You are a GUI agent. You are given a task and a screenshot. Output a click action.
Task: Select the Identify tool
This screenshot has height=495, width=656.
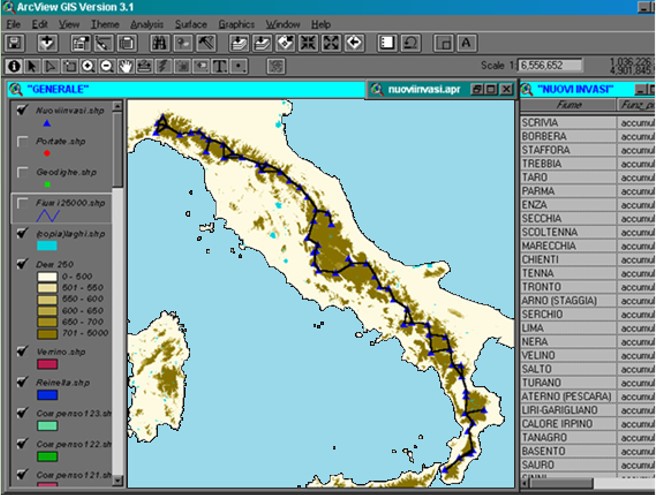[15, 67]
